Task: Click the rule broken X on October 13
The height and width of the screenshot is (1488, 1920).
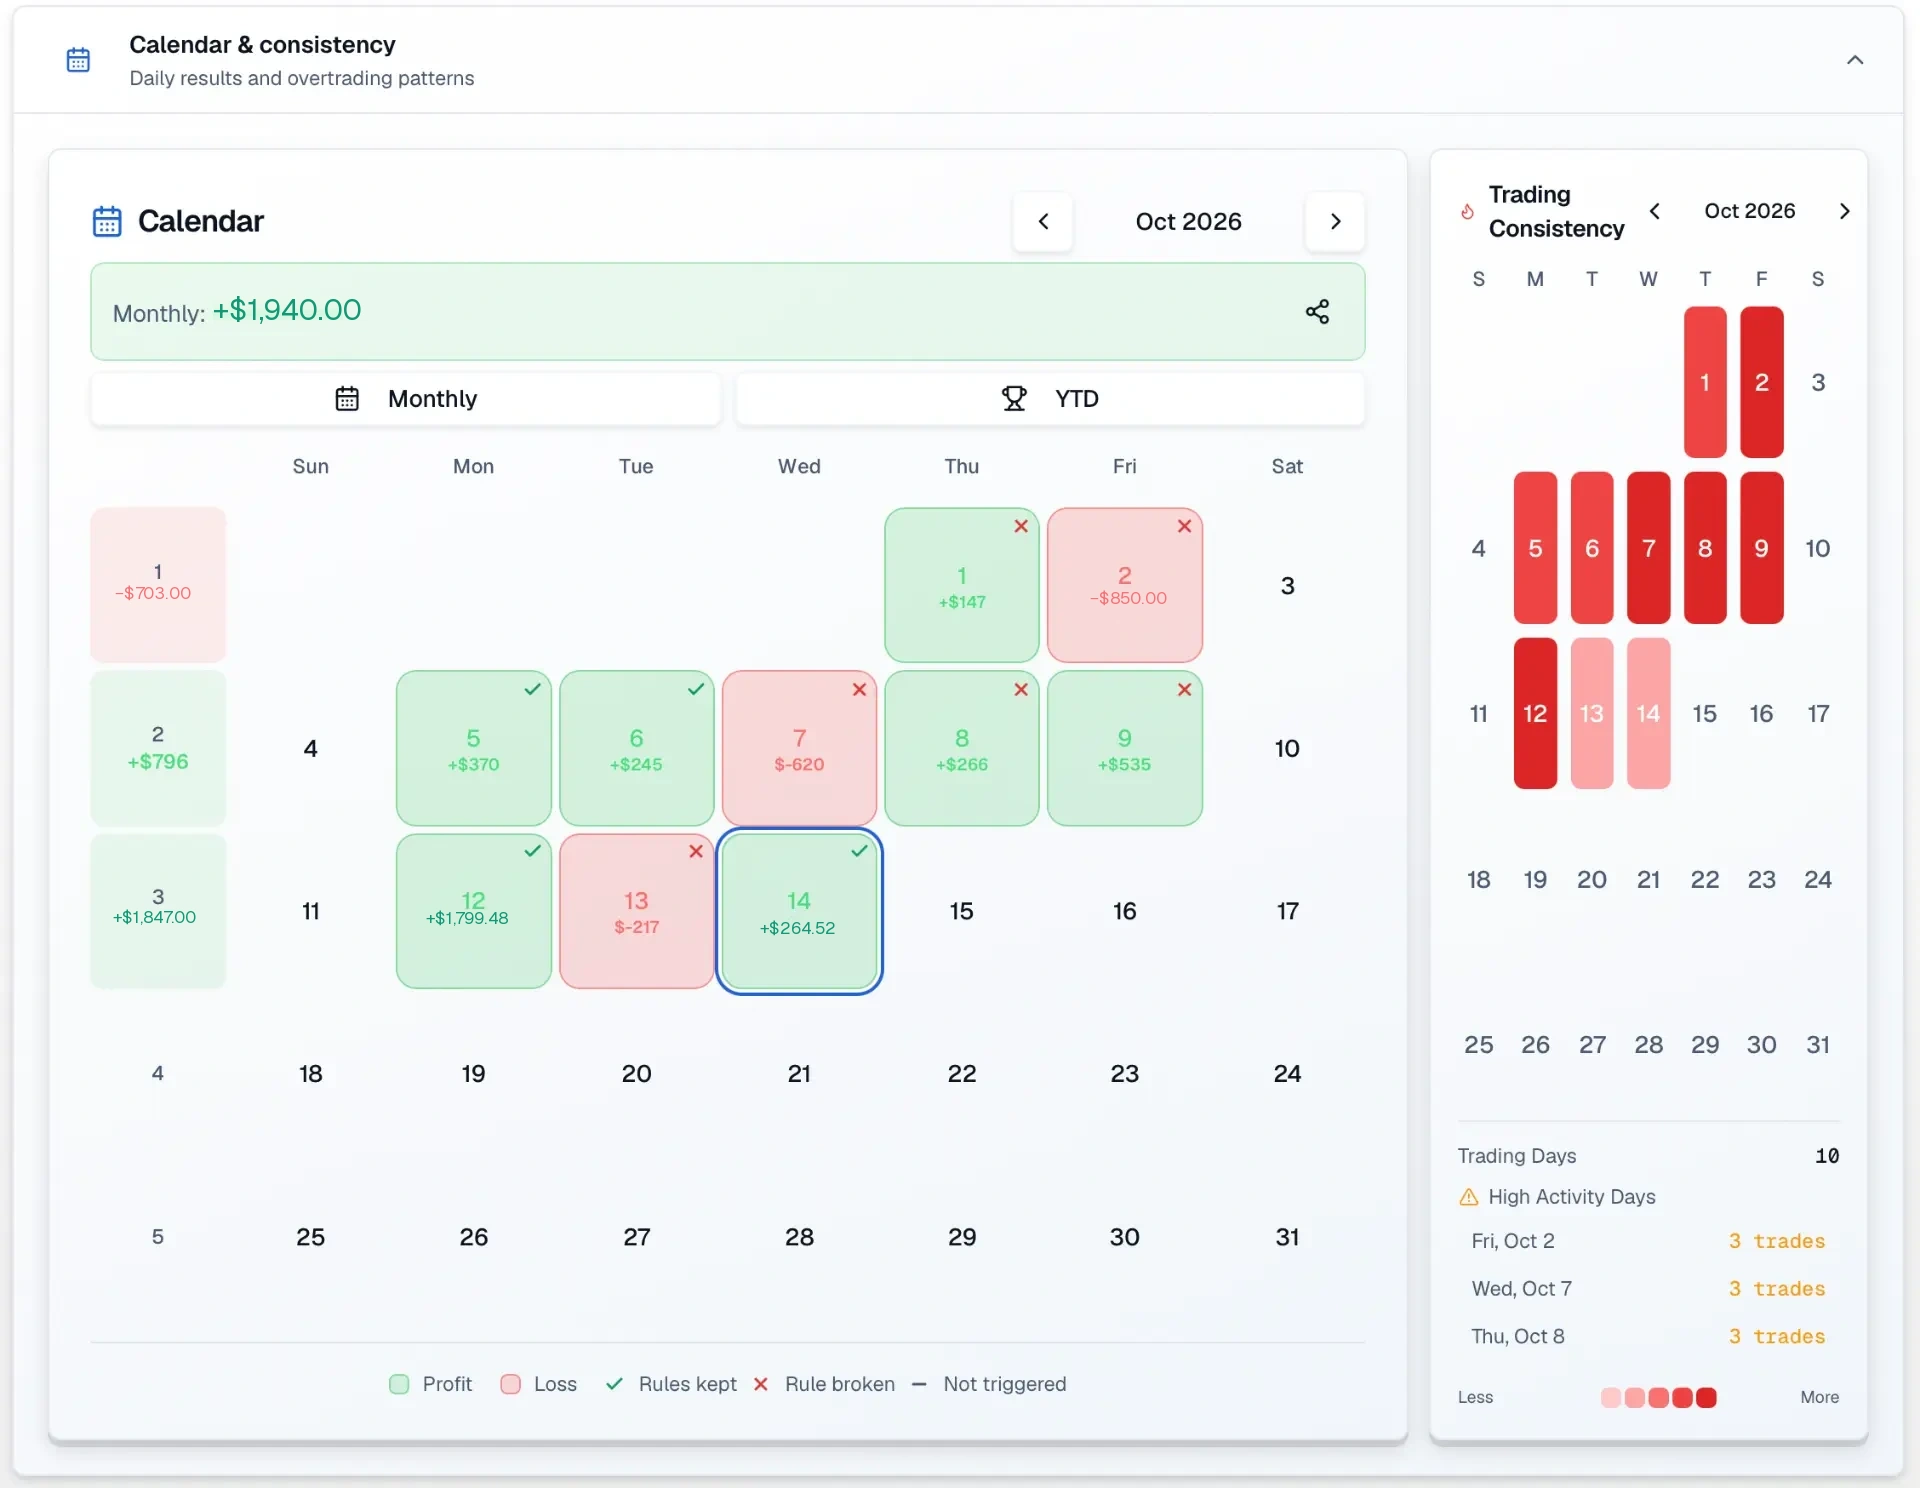Action: coord(696,851)
